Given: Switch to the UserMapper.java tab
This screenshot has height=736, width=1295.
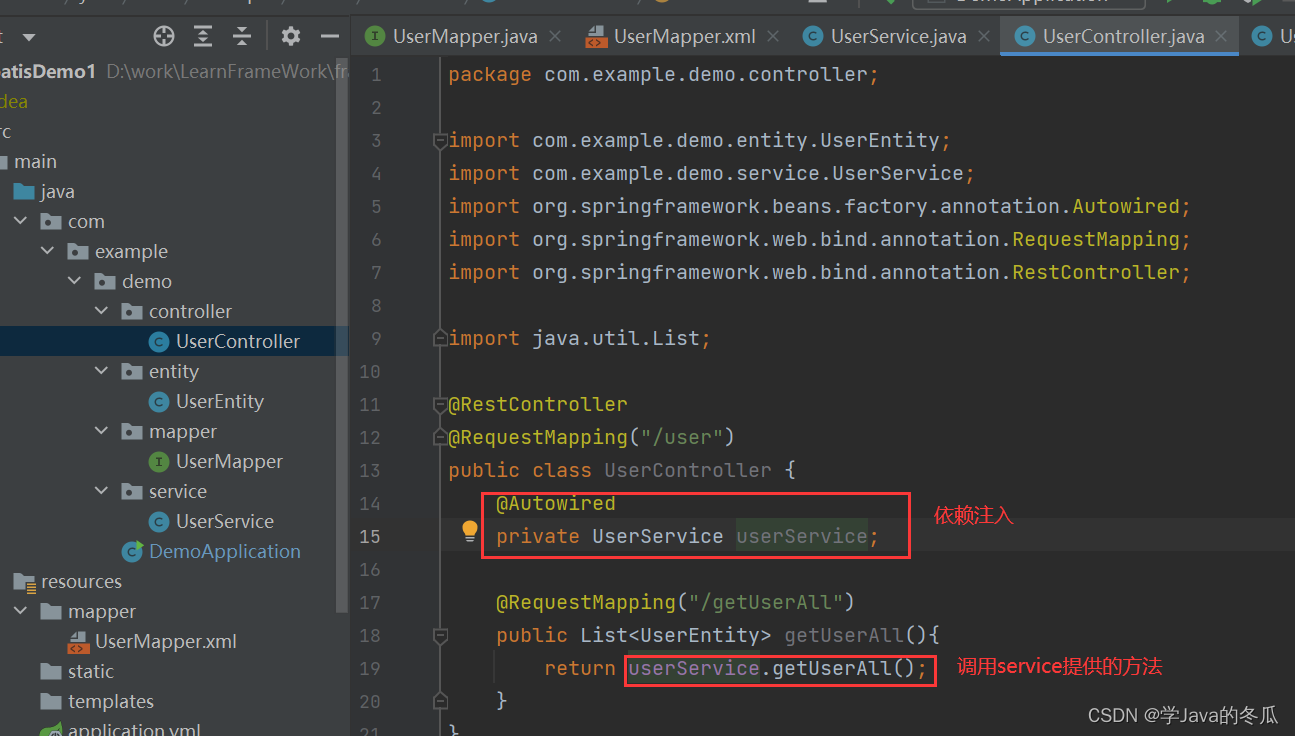Looking at the screenshot, I should coord(465,37).
